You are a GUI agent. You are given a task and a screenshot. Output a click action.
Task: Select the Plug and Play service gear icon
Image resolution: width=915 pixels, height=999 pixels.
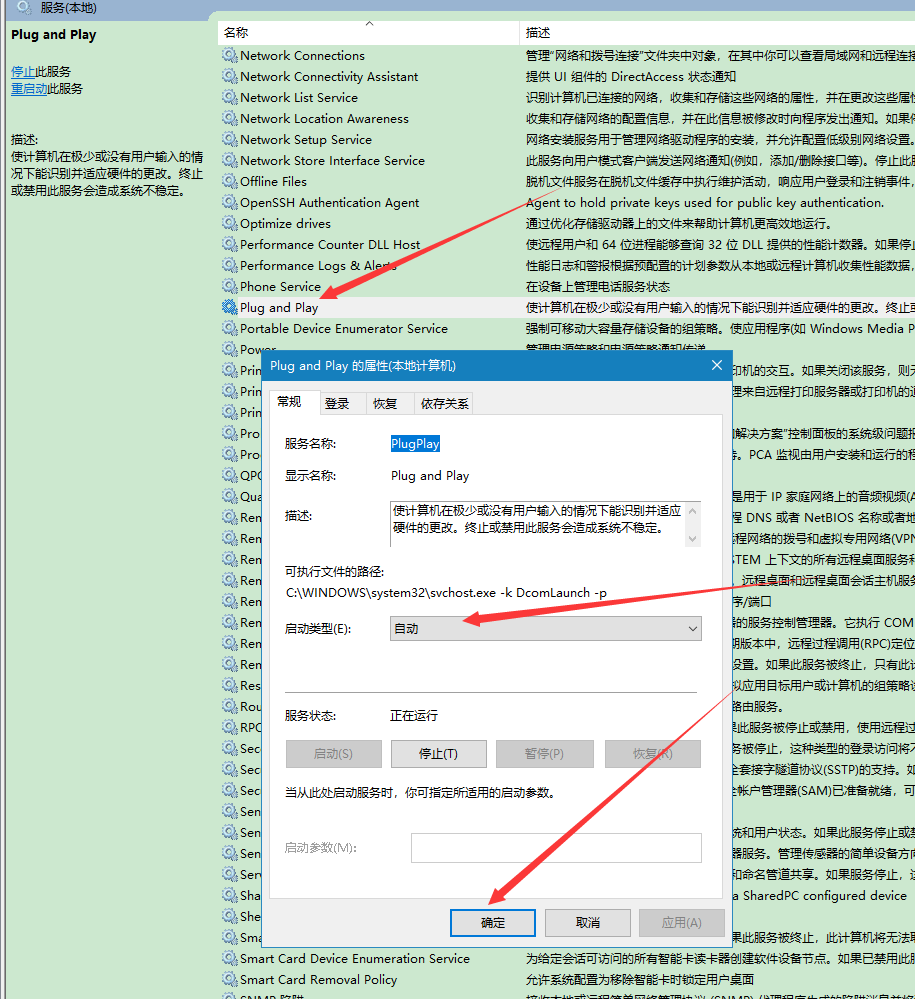tap(229, 307)
